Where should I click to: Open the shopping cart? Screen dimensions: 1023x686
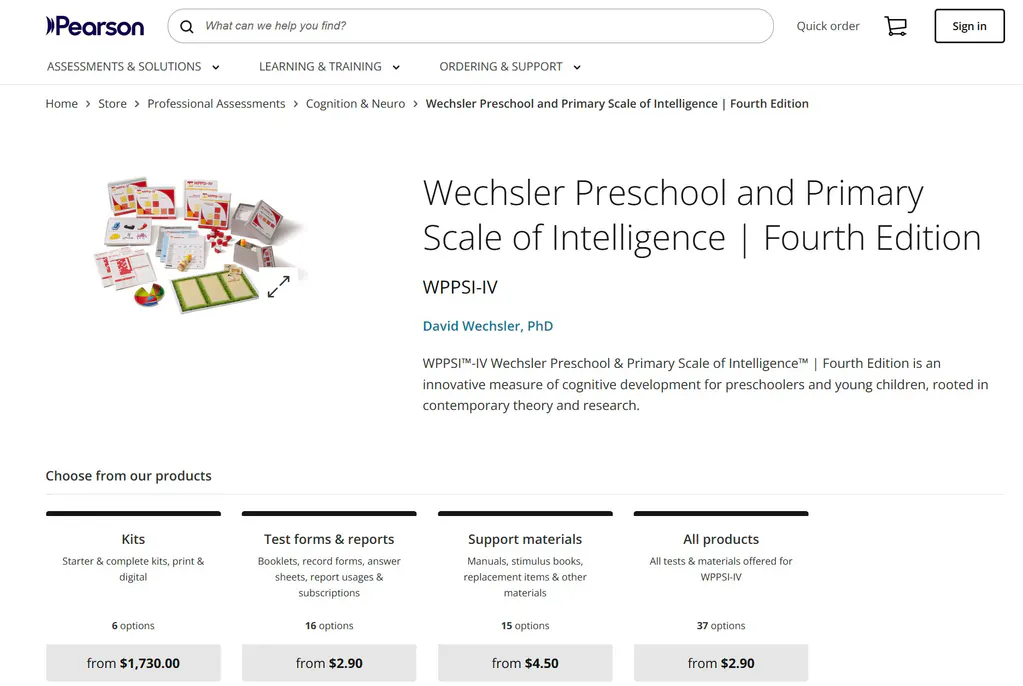pyautogui.click(x=894, y=26)
